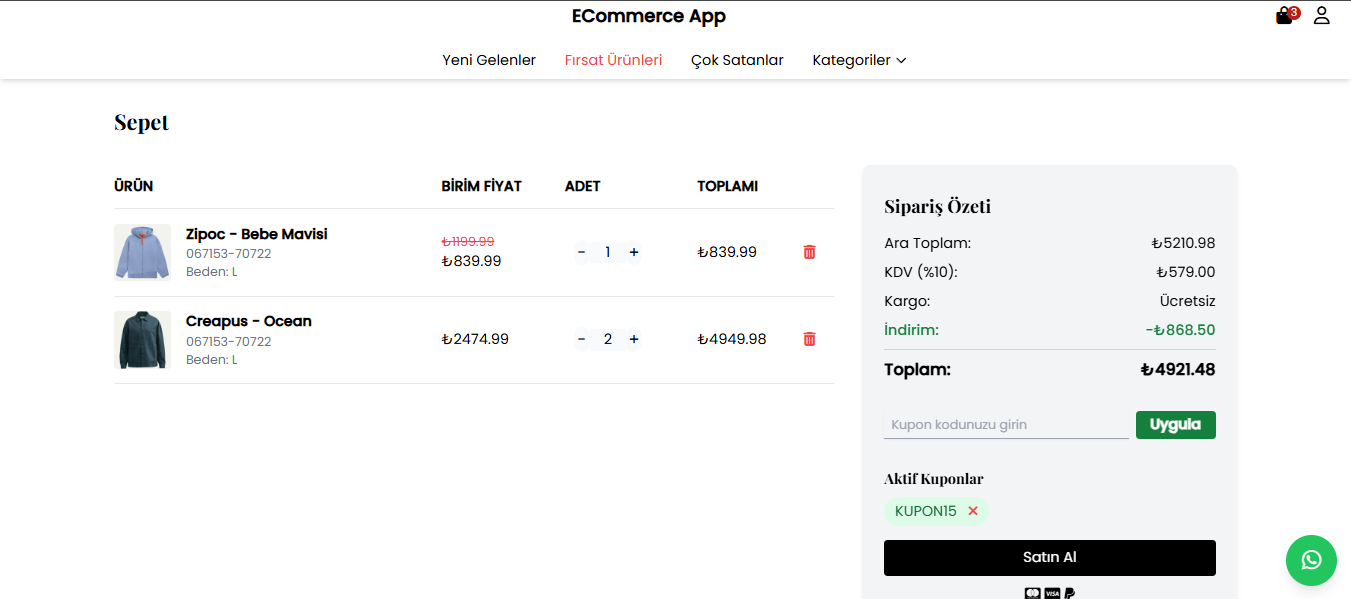Image resolution: width=1351 pixels, height=599 pixels.
Task: Open Creapus - Ocean product thumbnail
Action: coord(142,339)
